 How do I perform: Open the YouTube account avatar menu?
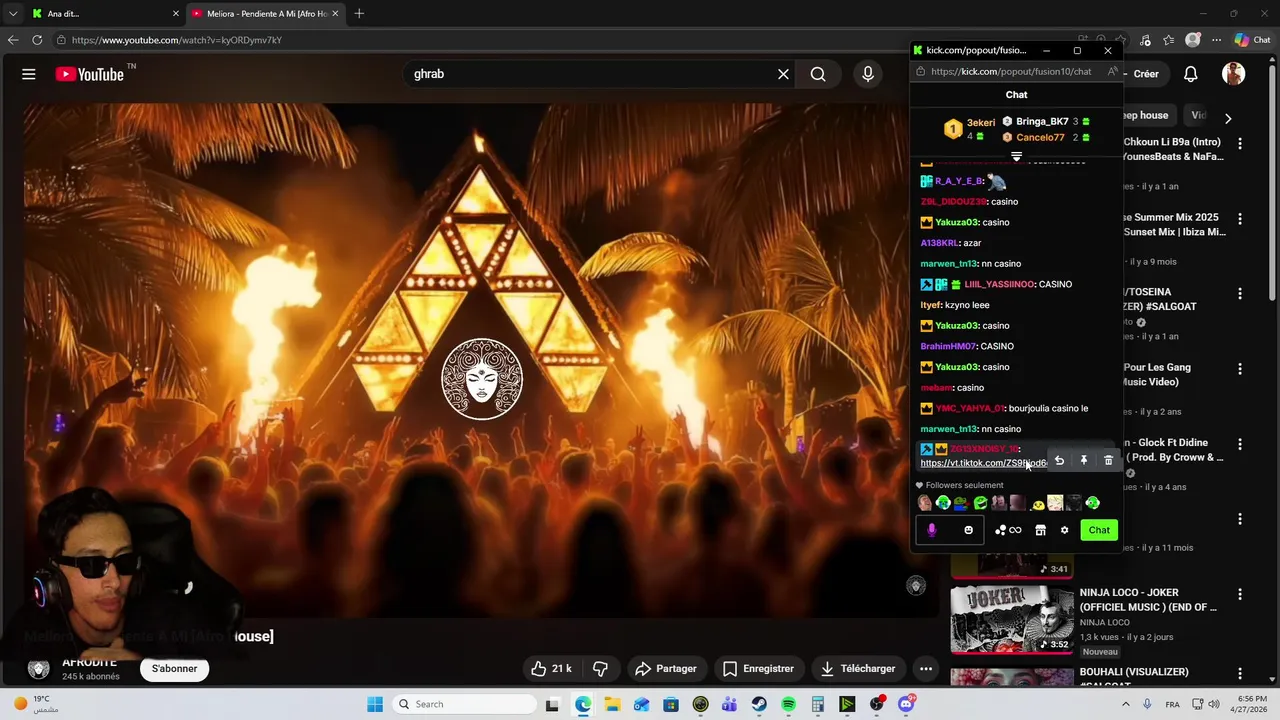1233,74
